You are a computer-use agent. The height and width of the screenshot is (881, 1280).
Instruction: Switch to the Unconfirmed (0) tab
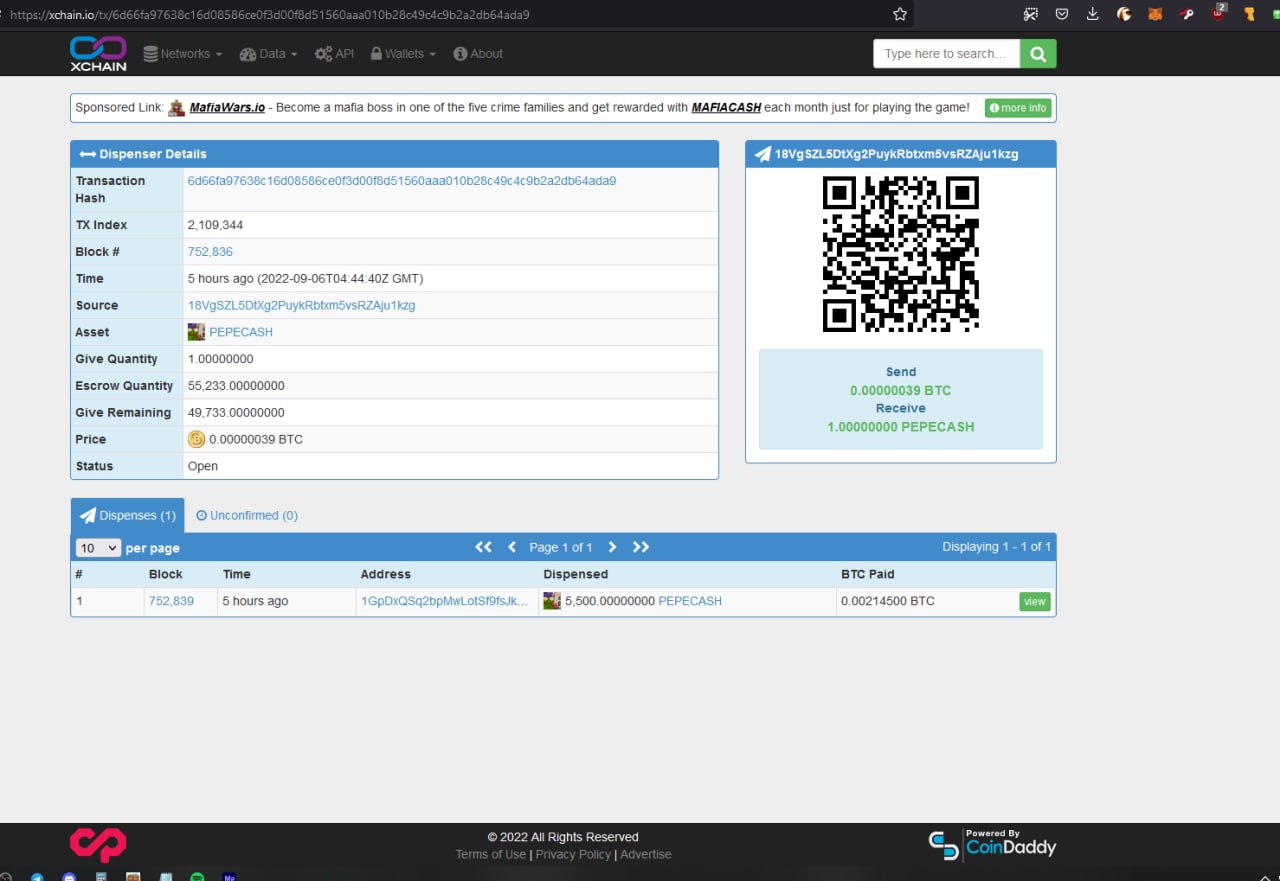click(x=247, y=515)
